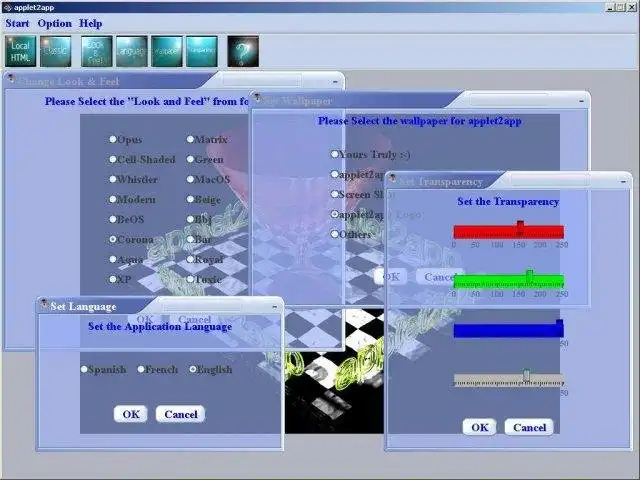Select the Opus look and feel
Viewport: 640px width, 480px height.
(126, 140)
